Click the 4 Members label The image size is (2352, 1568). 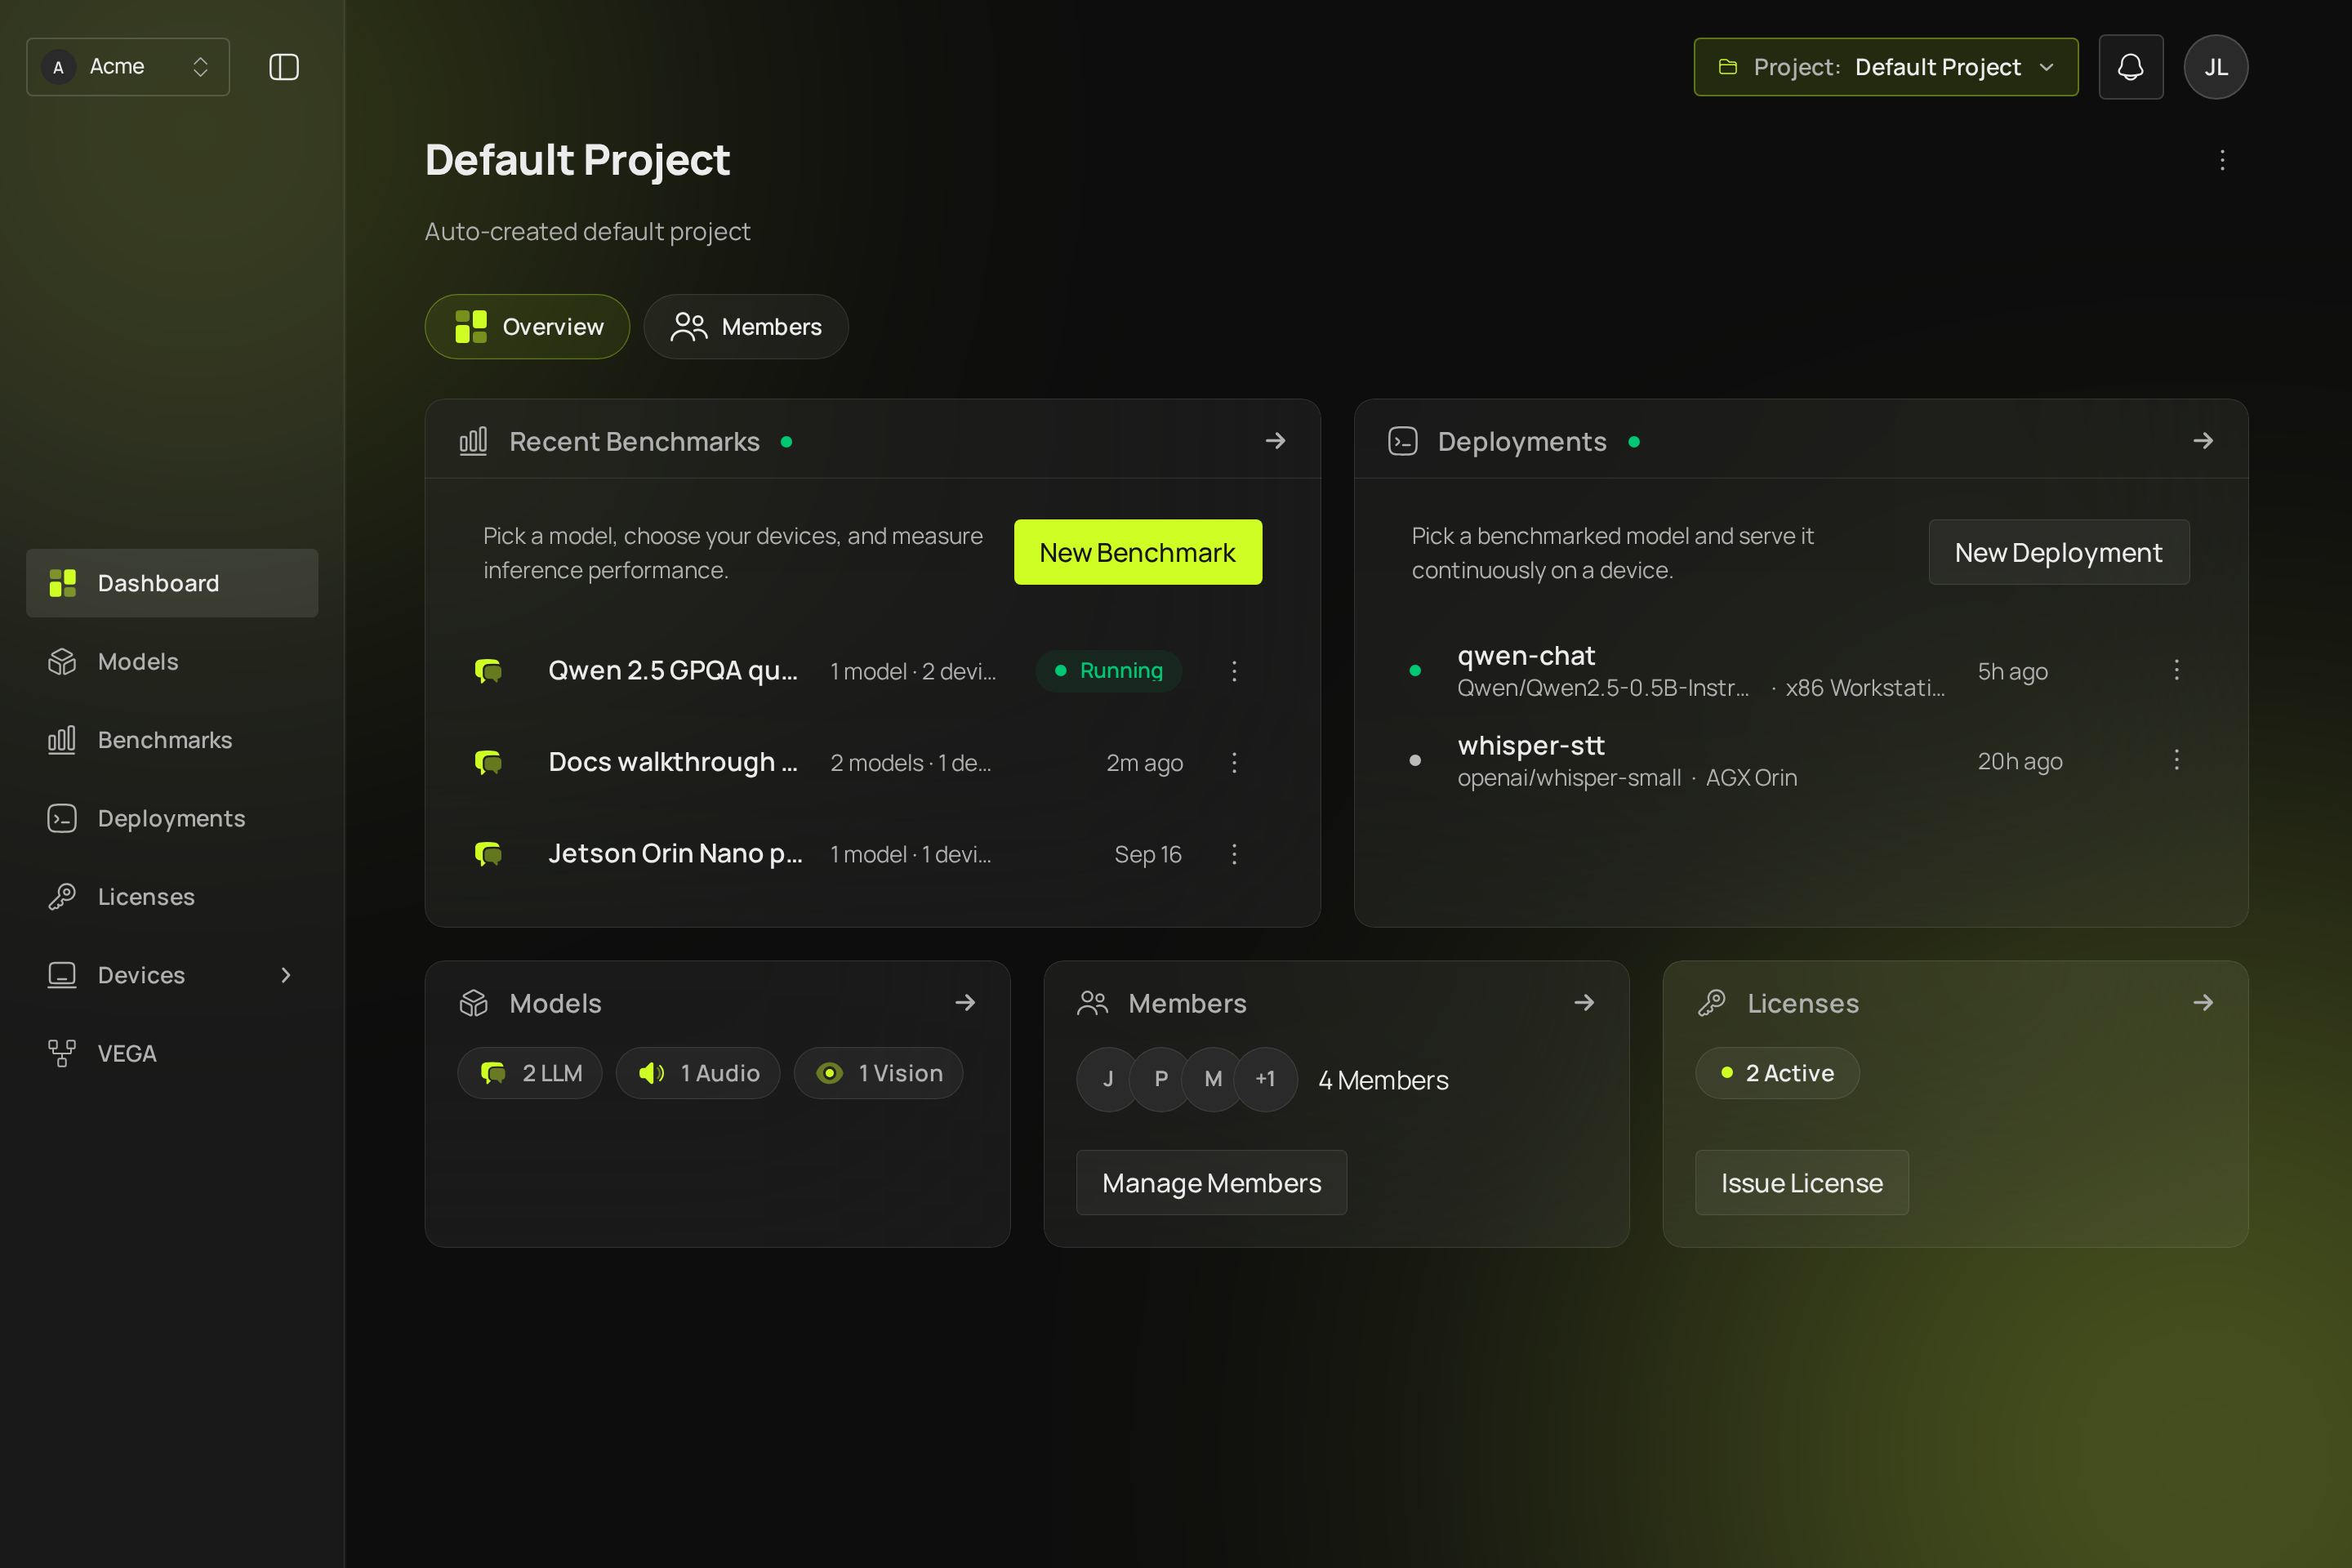[x=1383, y=1080]
